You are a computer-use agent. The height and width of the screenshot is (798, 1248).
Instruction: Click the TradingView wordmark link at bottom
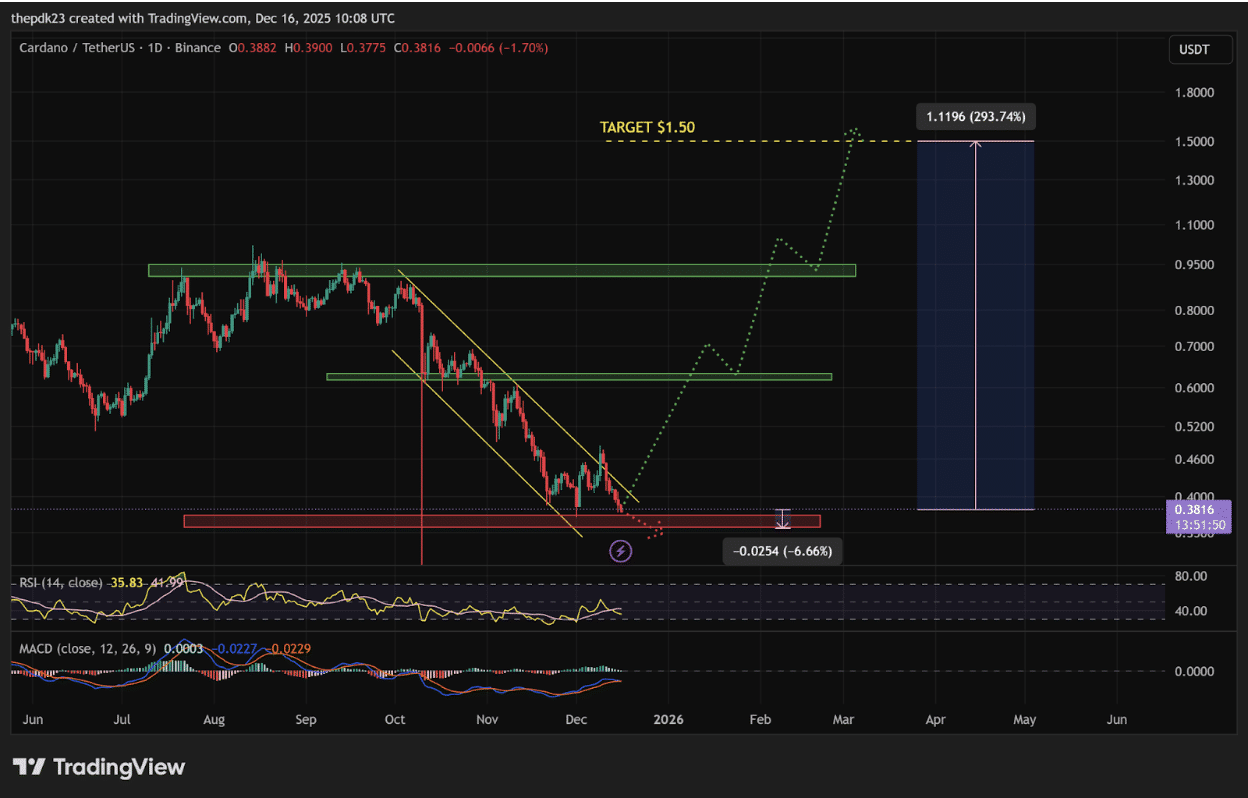(x=118, y=767)
